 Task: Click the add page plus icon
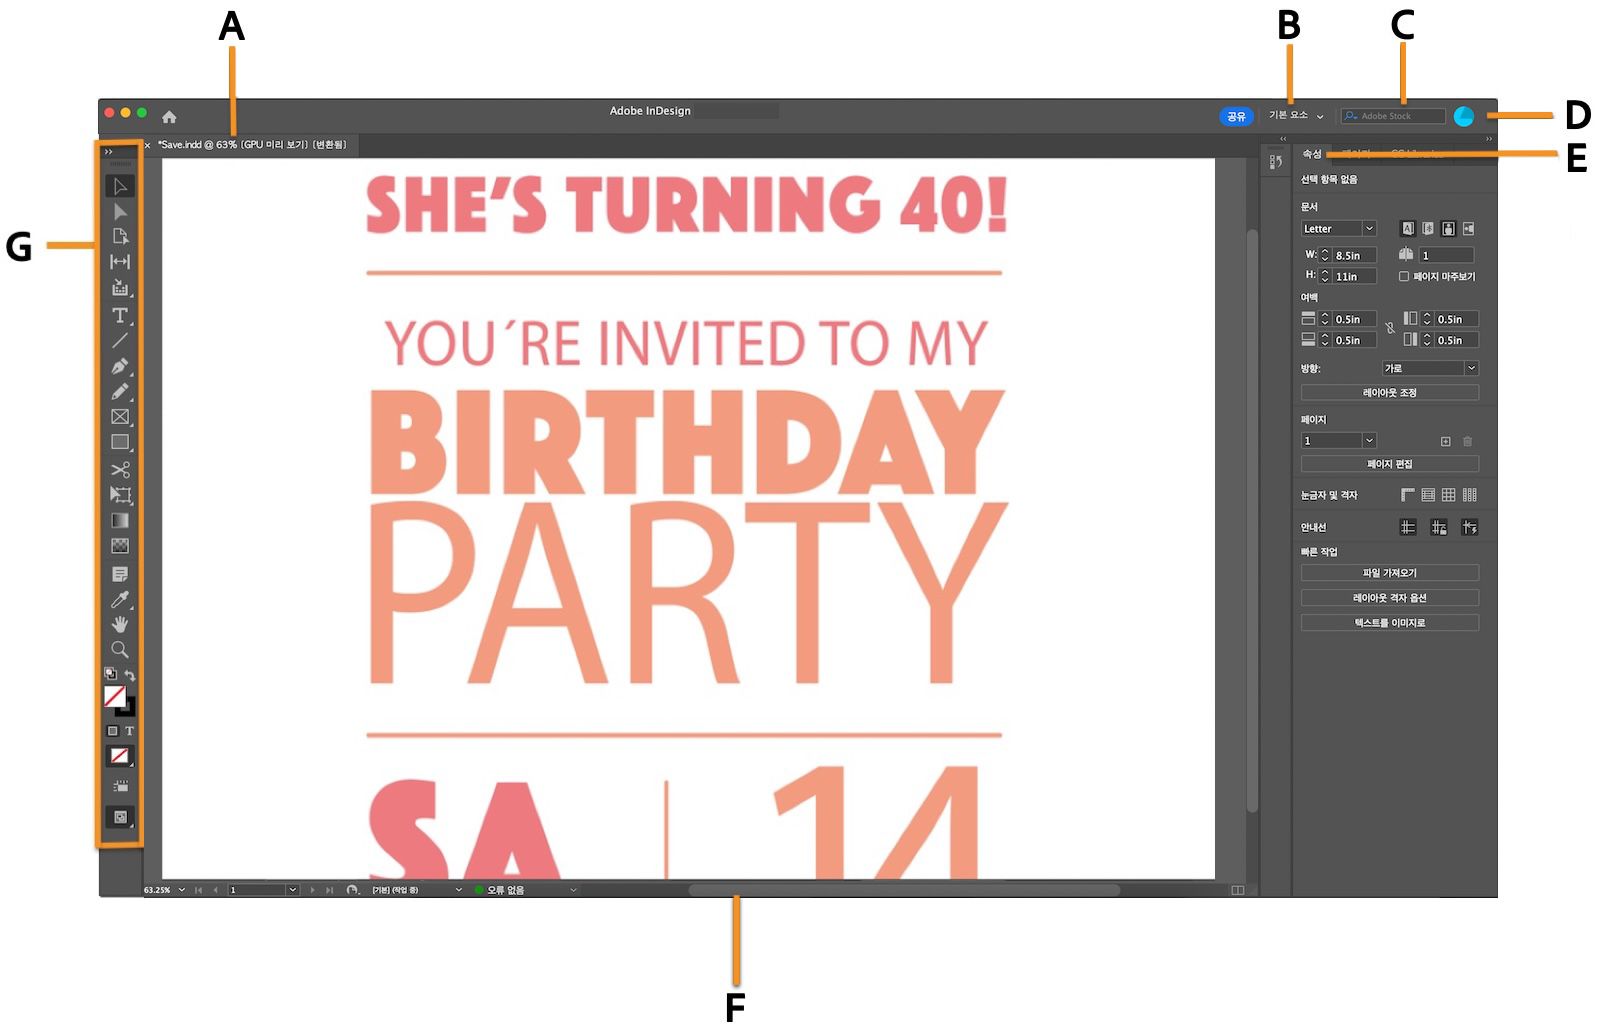[x=1445, y=441]
